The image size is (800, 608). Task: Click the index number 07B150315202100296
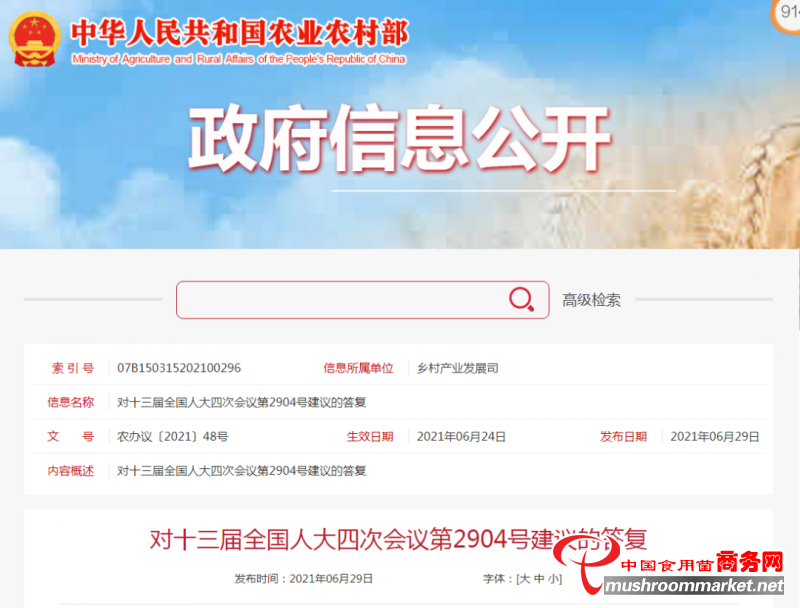click(179, 368)
